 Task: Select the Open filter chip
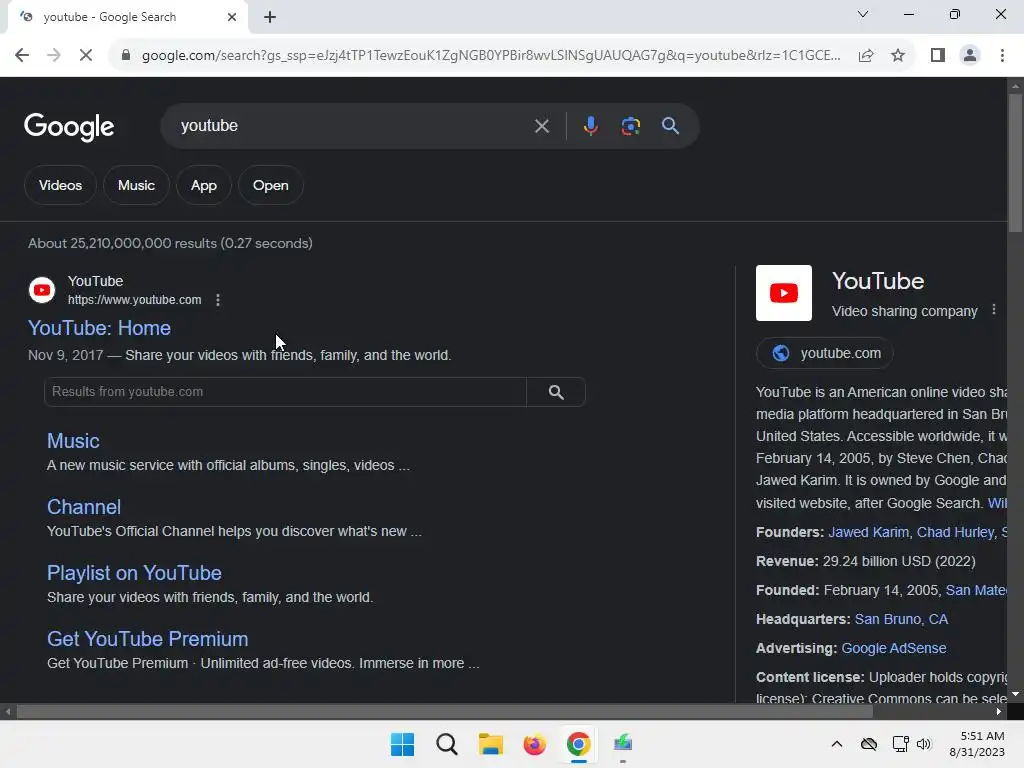coord(270,185)
